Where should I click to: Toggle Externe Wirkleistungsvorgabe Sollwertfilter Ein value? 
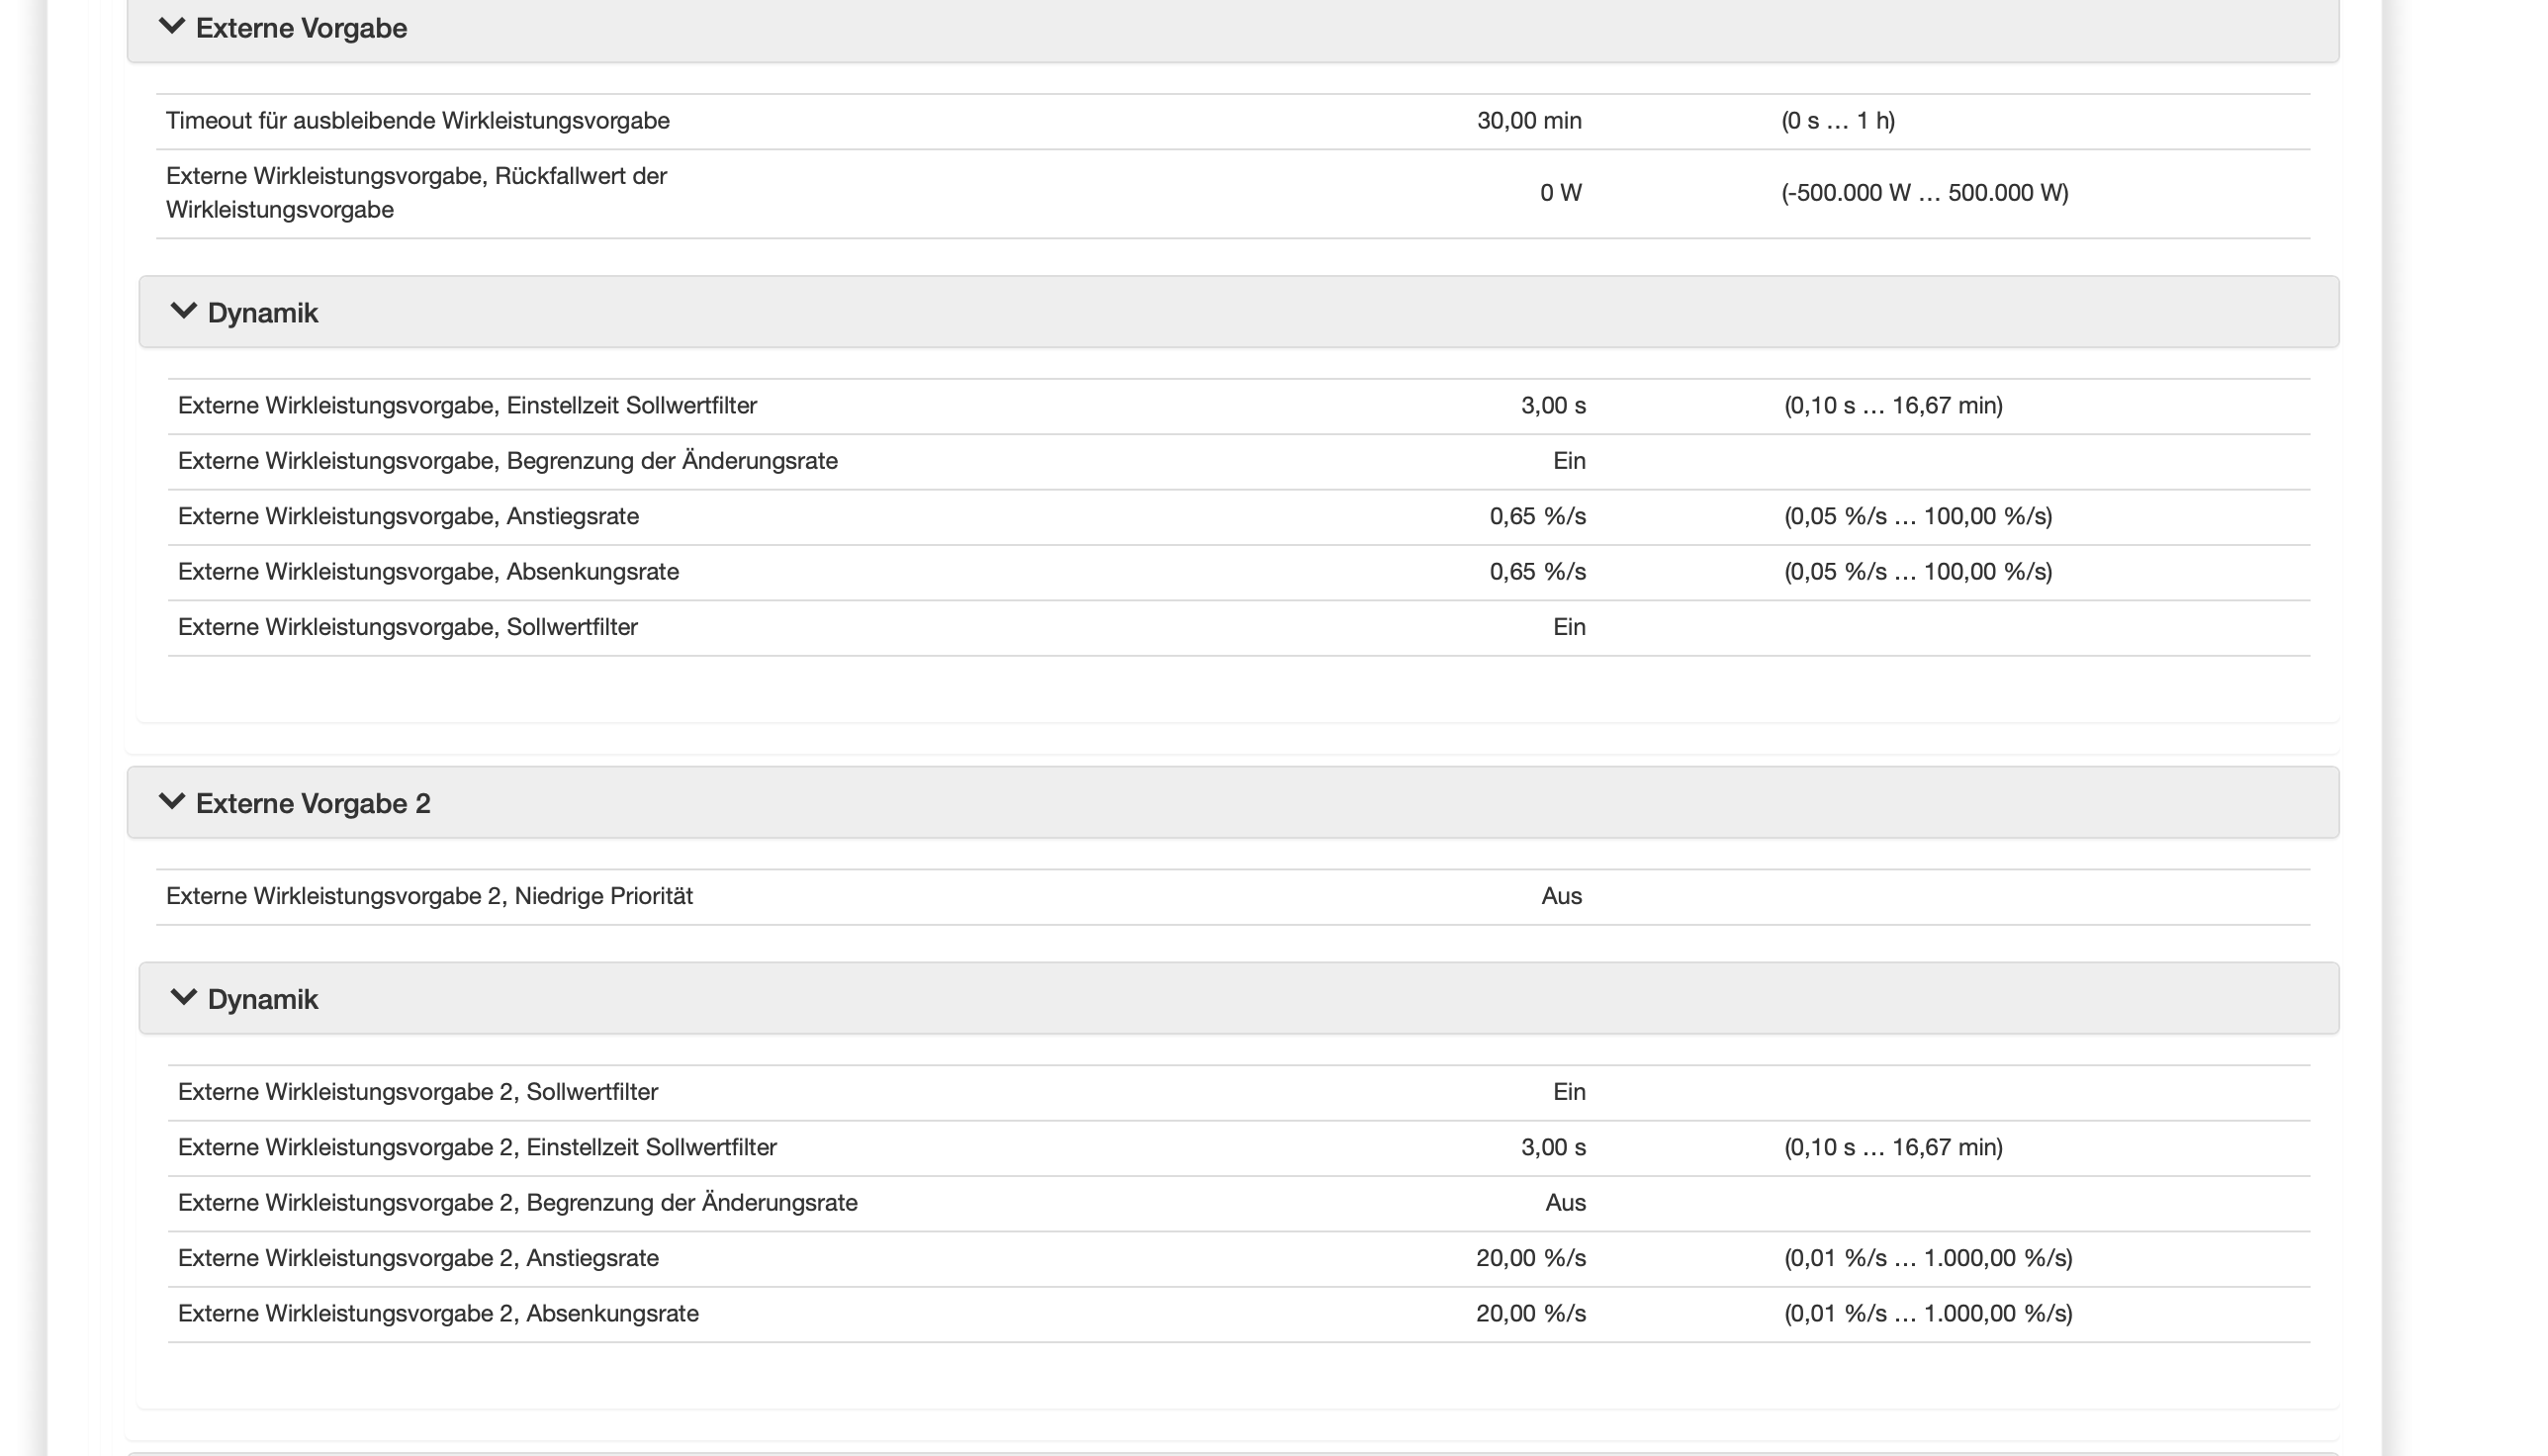1569,627
